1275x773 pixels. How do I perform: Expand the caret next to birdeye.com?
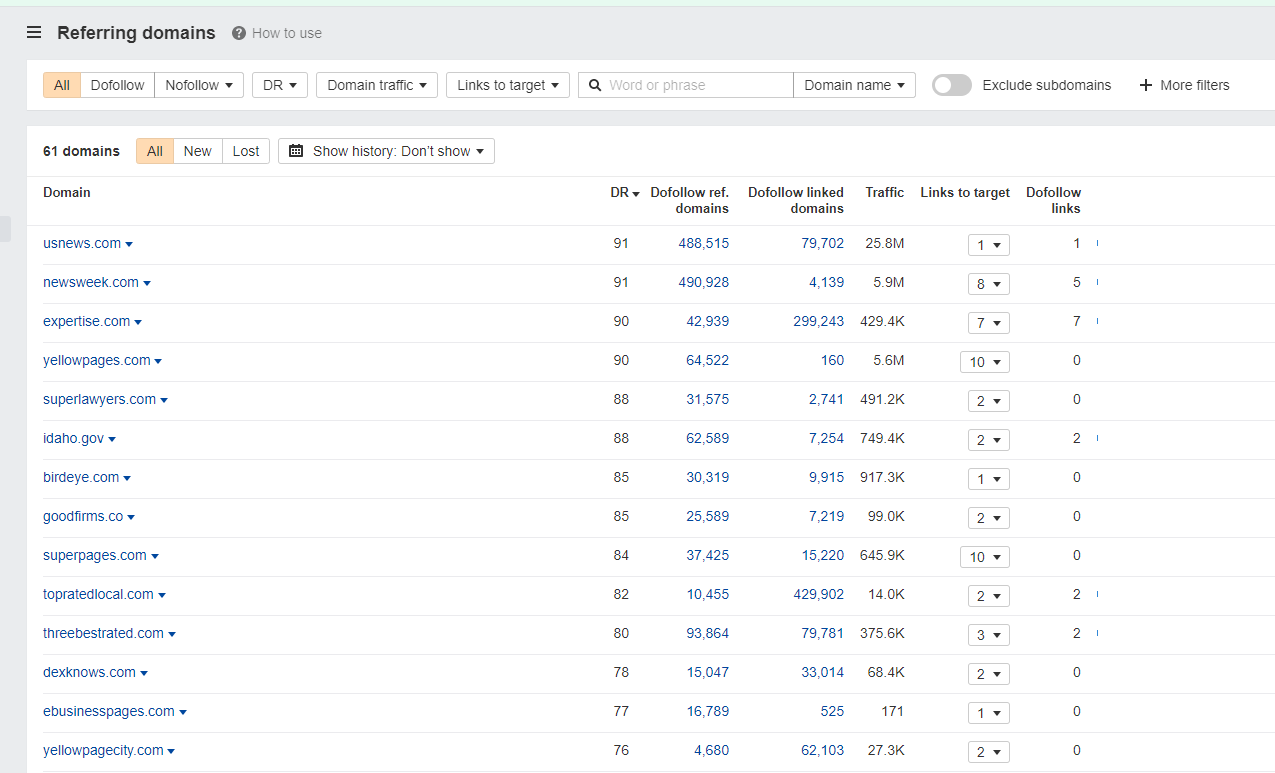coord(127,478)
